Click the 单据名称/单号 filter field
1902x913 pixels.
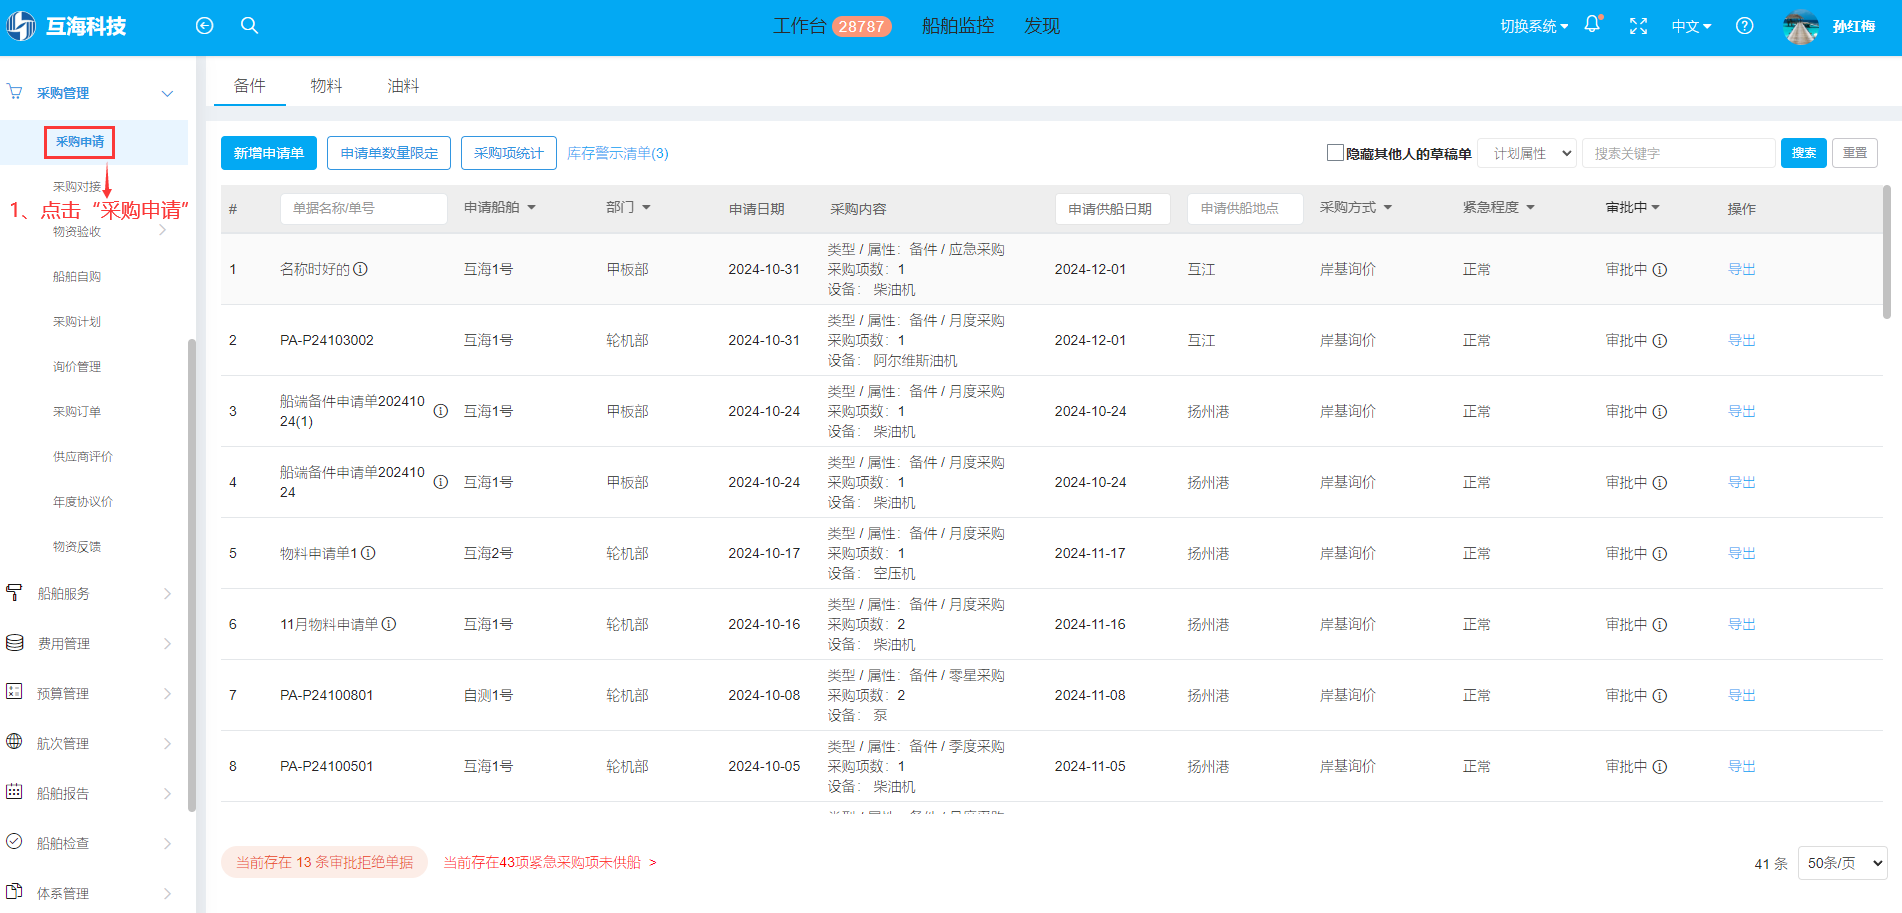[x=363, y=208]
